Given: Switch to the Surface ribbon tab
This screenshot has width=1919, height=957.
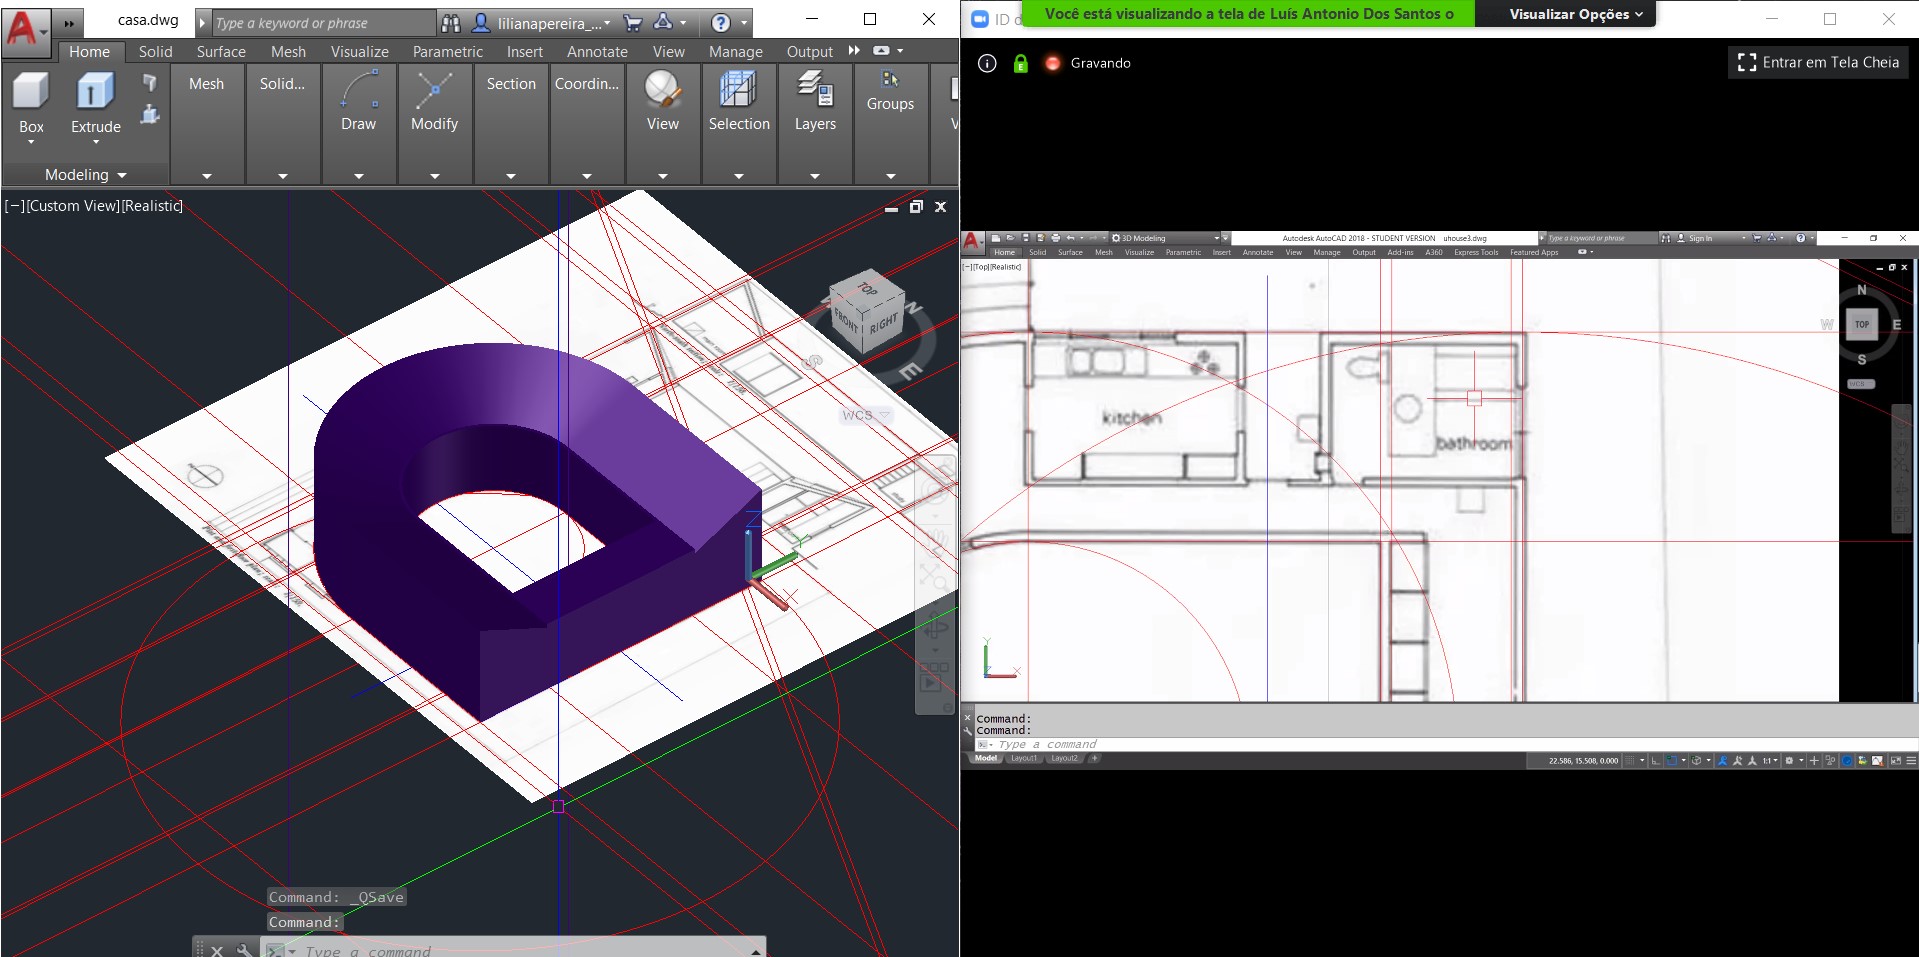Looking at the screenshot, I should pyautogui.click(x=221, y=51).
